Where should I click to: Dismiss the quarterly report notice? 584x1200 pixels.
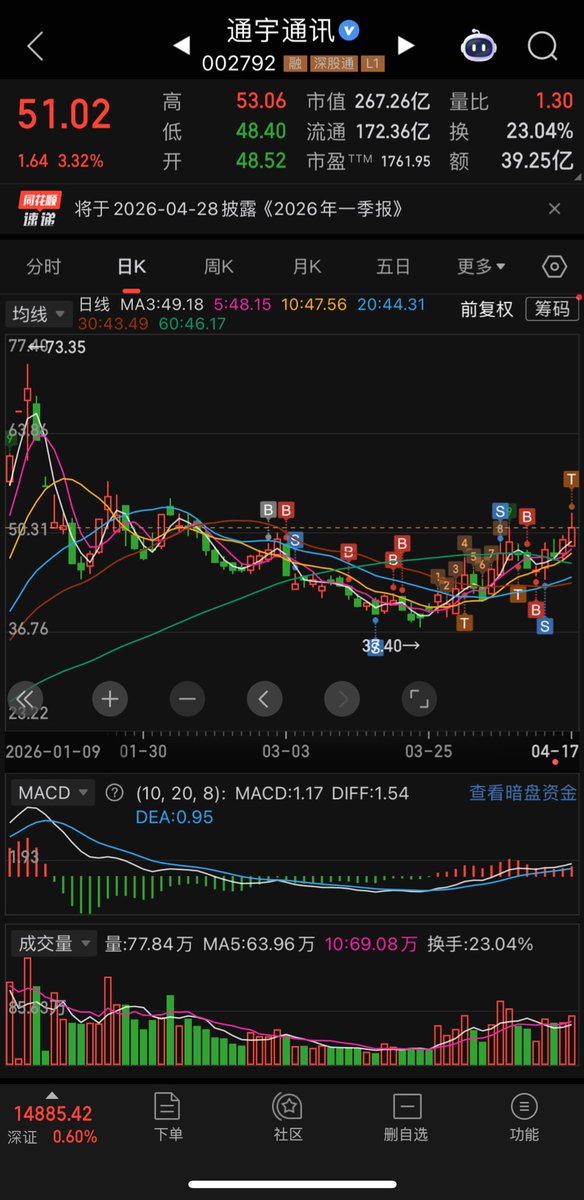tap(555, 209)
